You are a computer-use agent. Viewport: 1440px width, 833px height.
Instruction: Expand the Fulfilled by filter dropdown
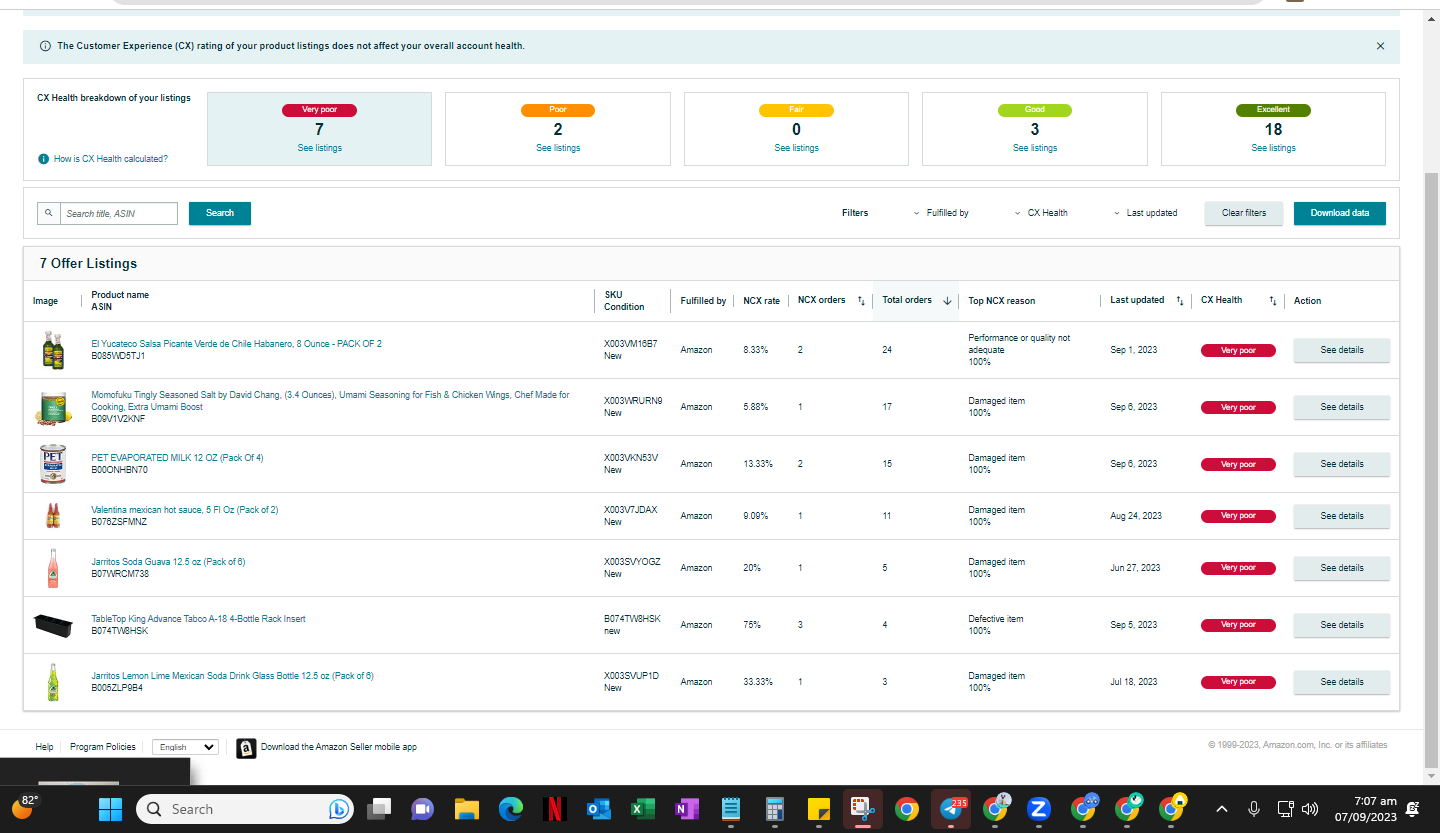pyautogui.click(x=941, y=213)
